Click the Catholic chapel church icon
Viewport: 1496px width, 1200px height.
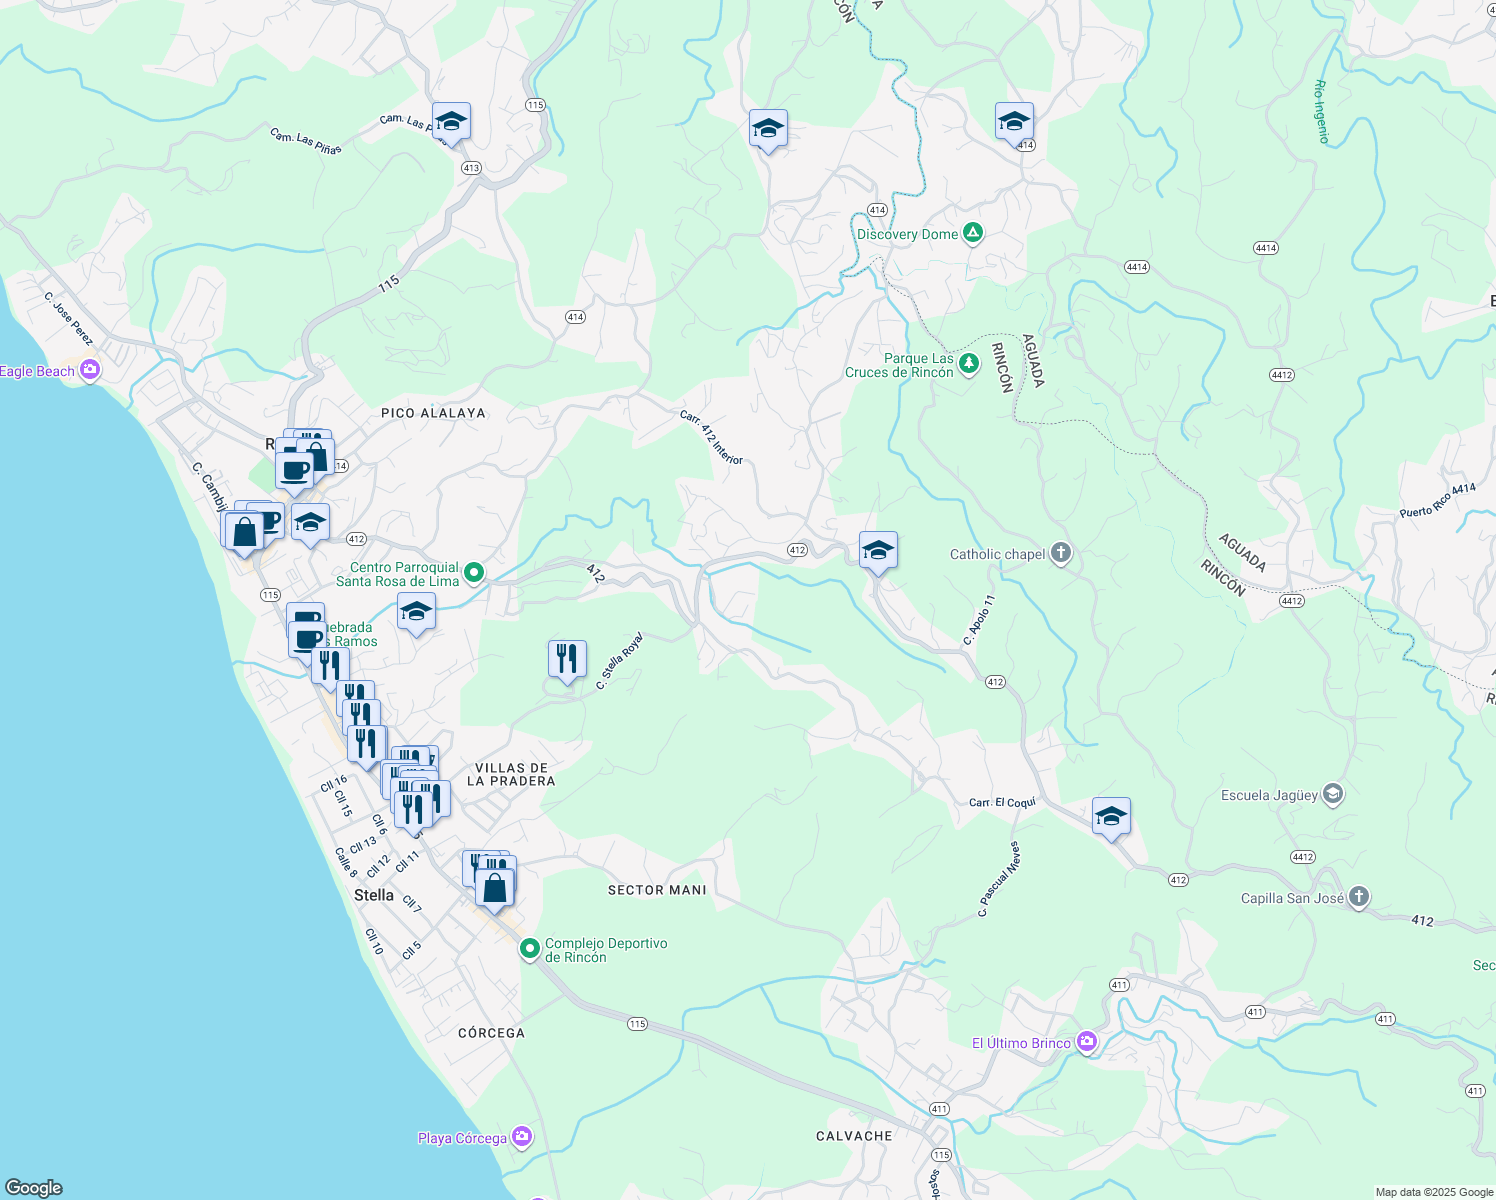[1059, 553]
